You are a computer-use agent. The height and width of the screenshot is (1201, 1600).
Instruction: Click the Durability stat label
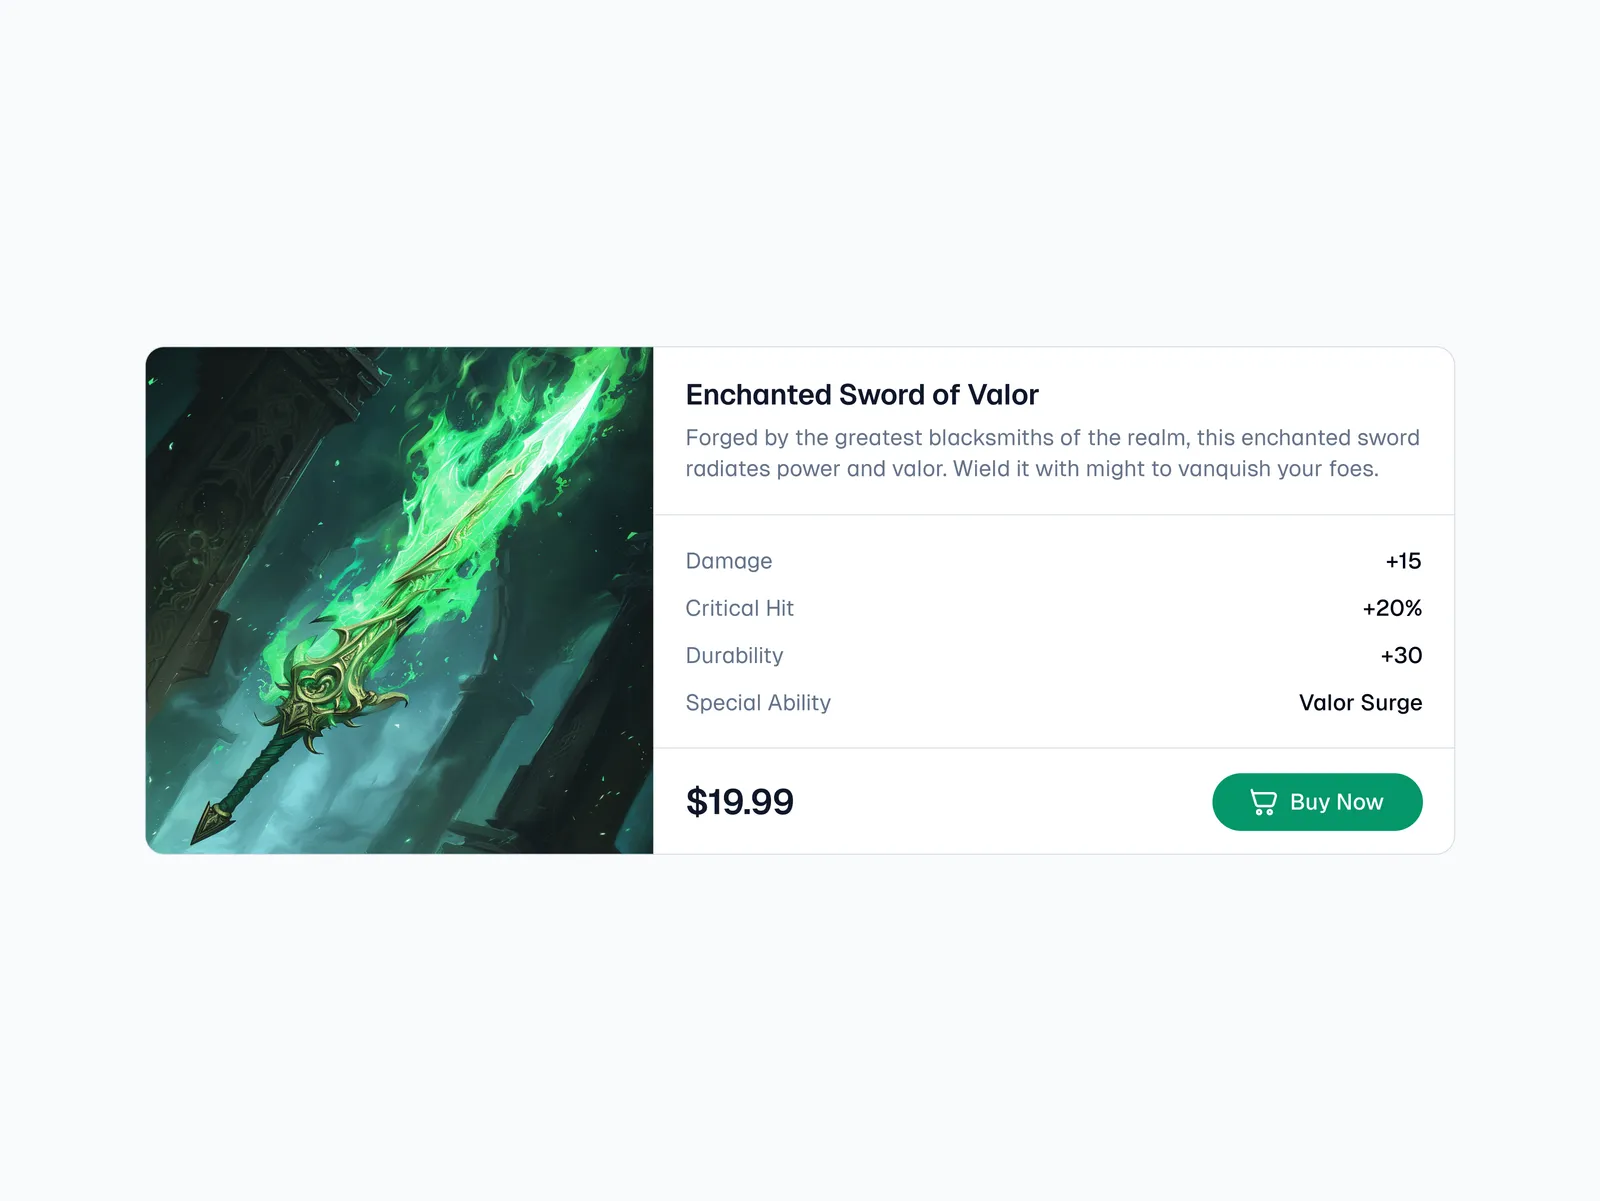(x=735, y=656)
